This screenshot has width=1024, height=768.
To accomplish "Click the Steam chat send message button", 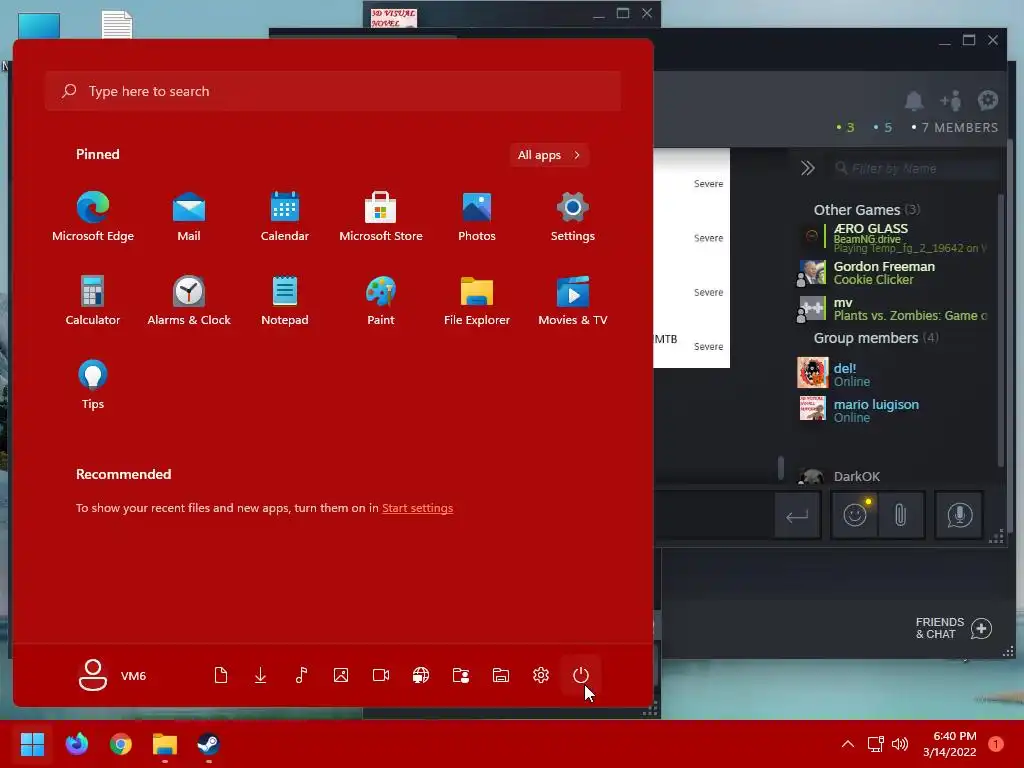I will pos(797,516).
